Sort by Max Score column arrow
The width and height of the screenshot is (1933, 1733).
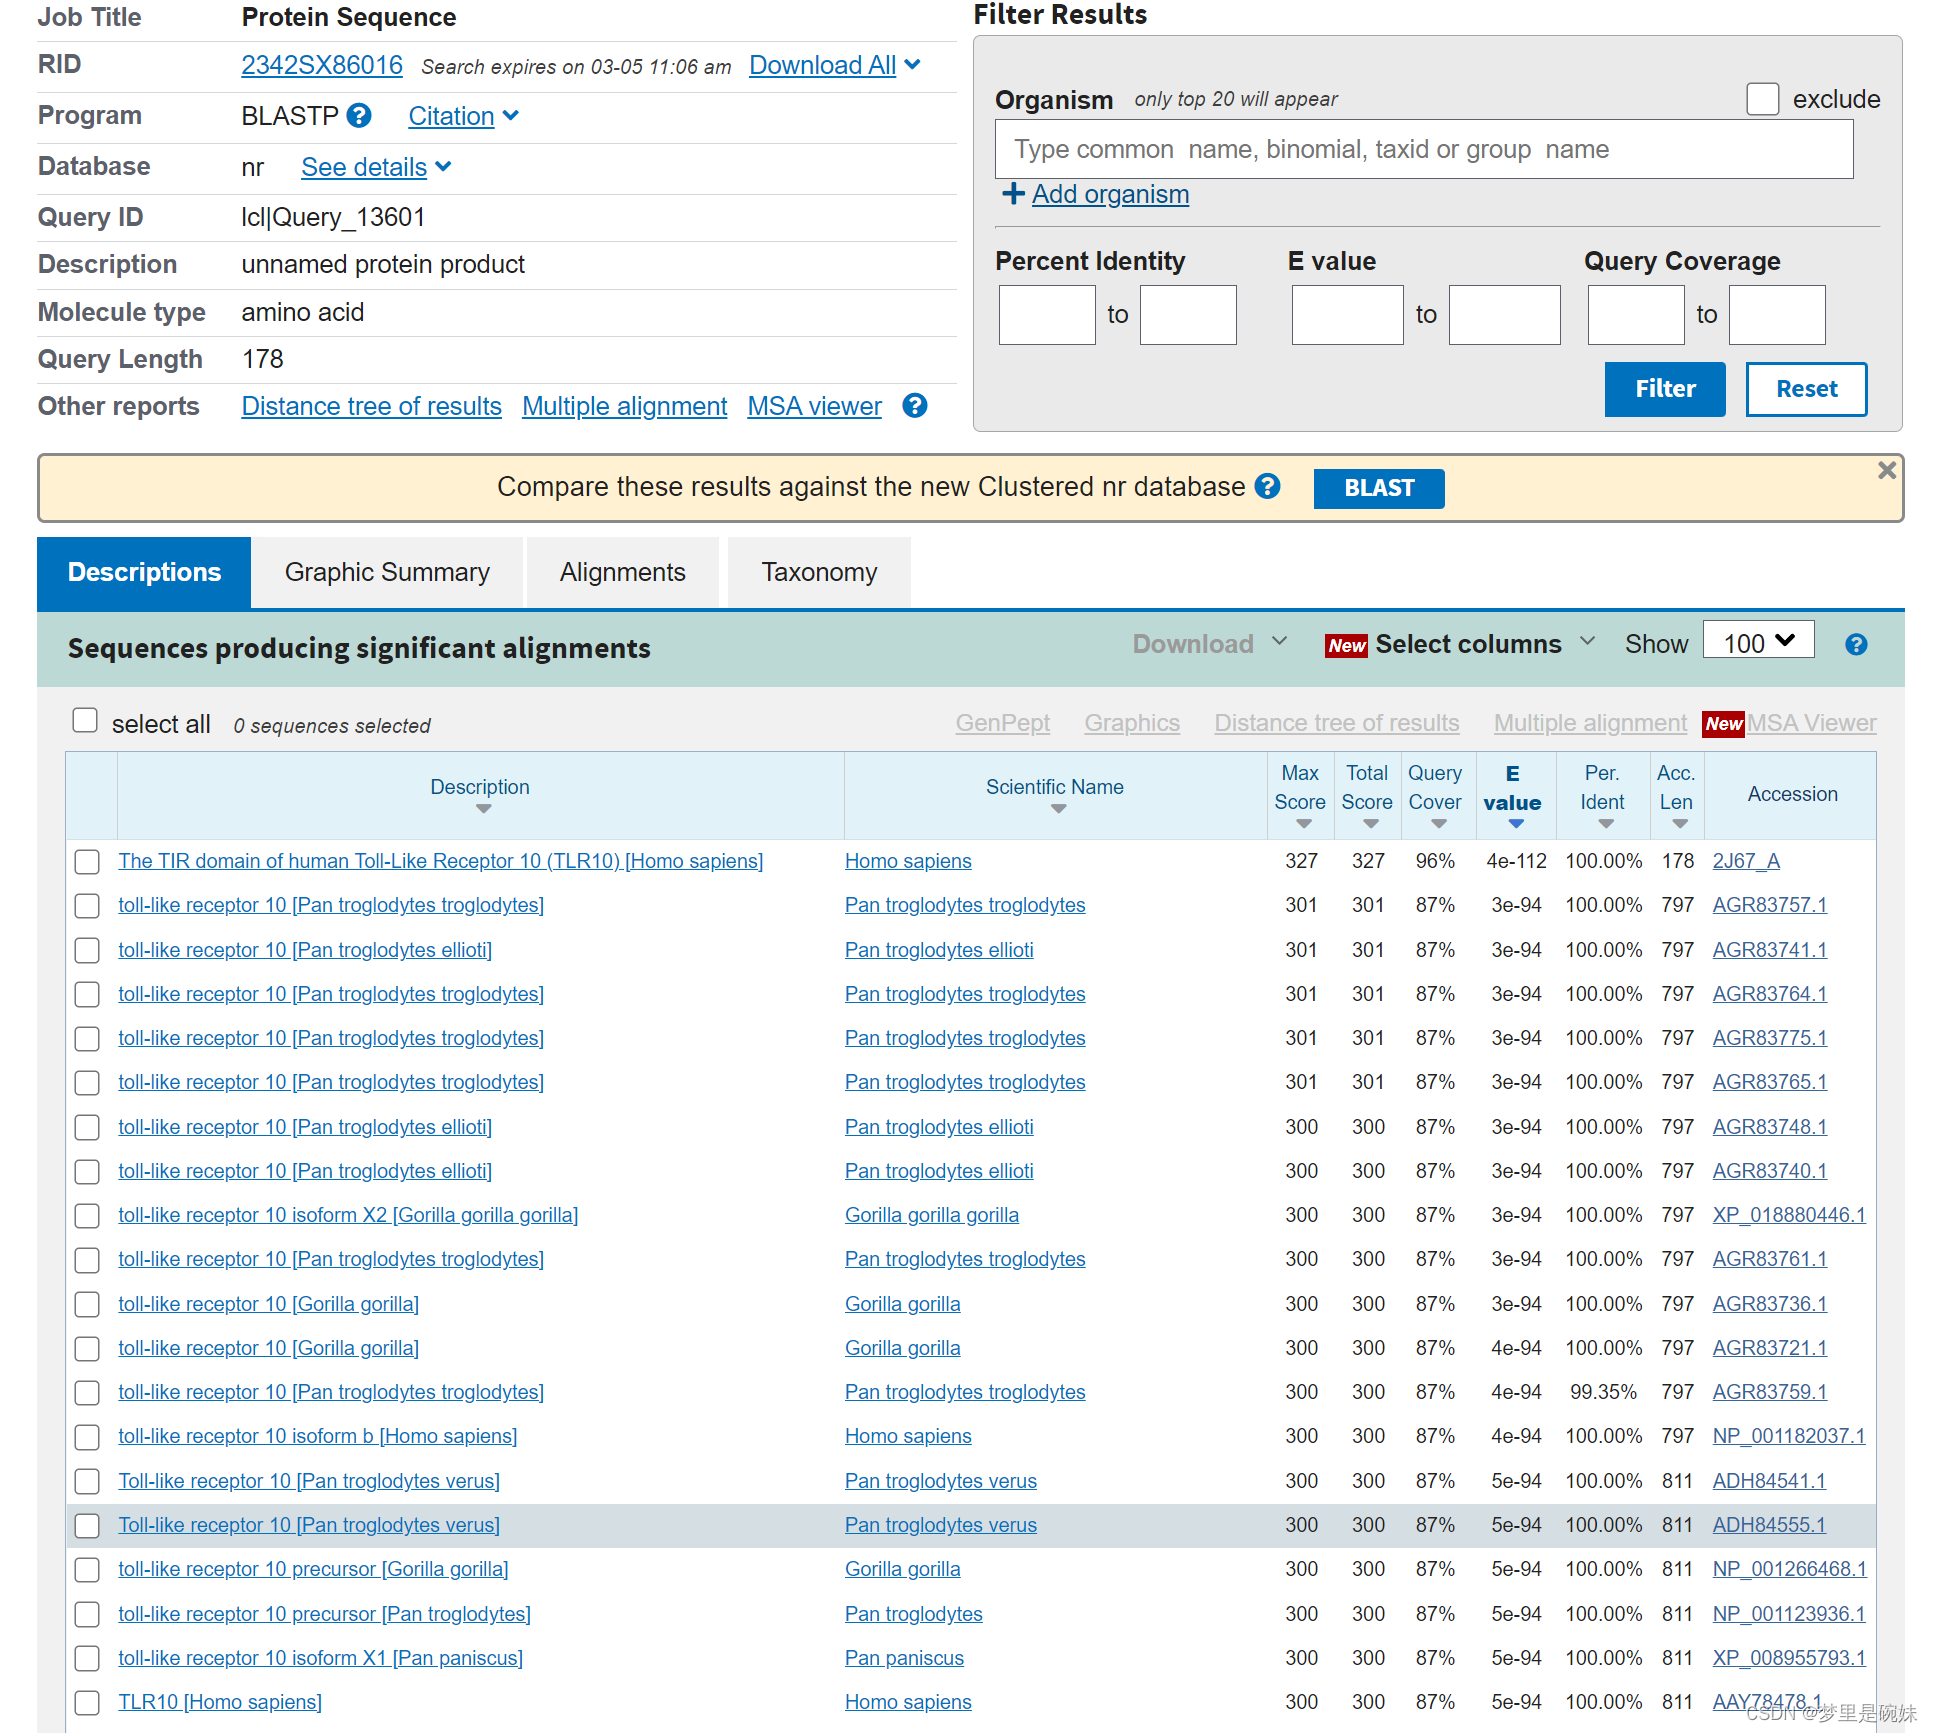(x=1303, y=824)
